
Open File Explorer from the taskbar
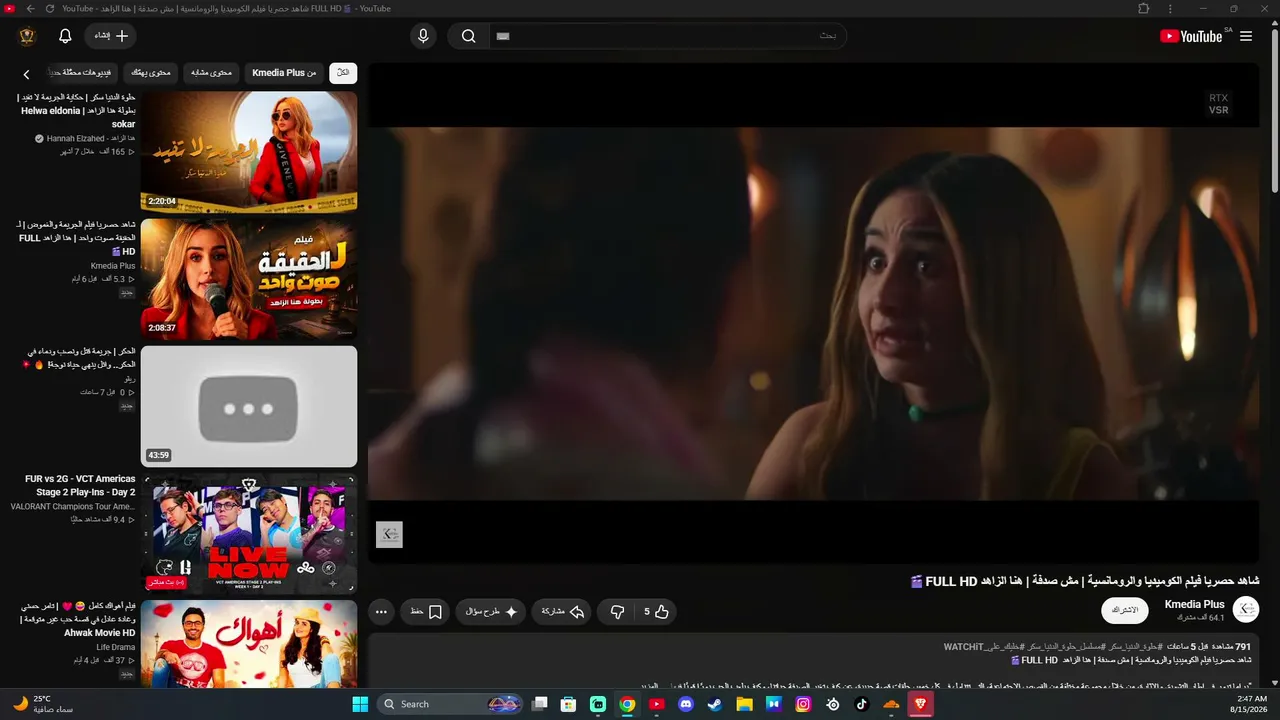pyautogui.click(x=744, y=704)
